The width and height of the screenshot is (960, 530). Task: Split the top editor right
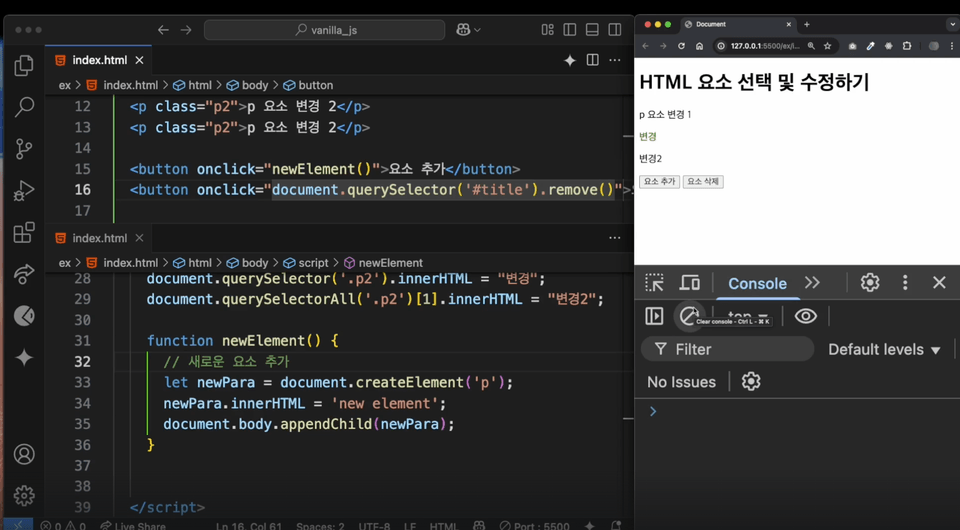592,59
